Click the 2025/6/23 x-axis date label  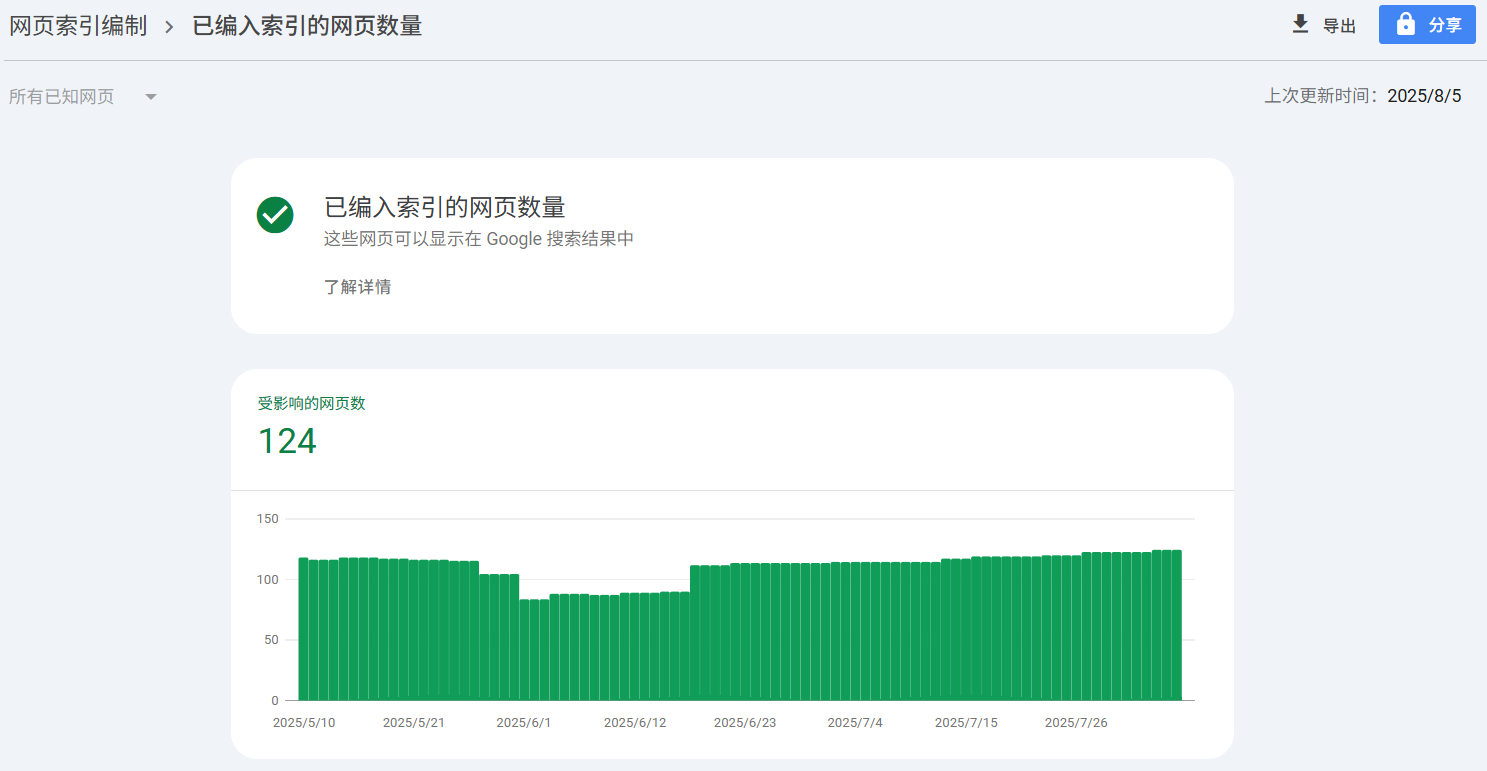(x=745, y=723)
